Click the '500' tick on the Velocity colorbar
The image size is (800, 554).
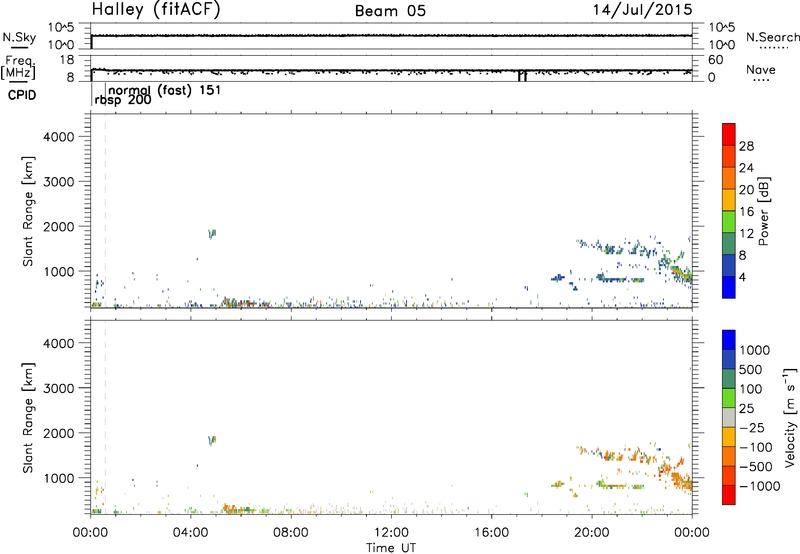point(753,370)
